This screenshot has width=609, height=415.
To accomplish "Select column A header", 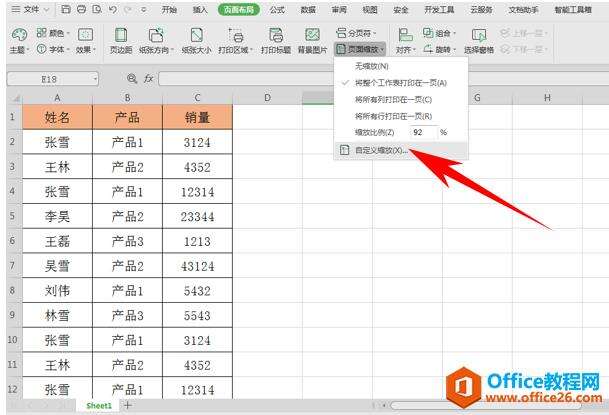I will pyautogui.click(x=57, y=98).
